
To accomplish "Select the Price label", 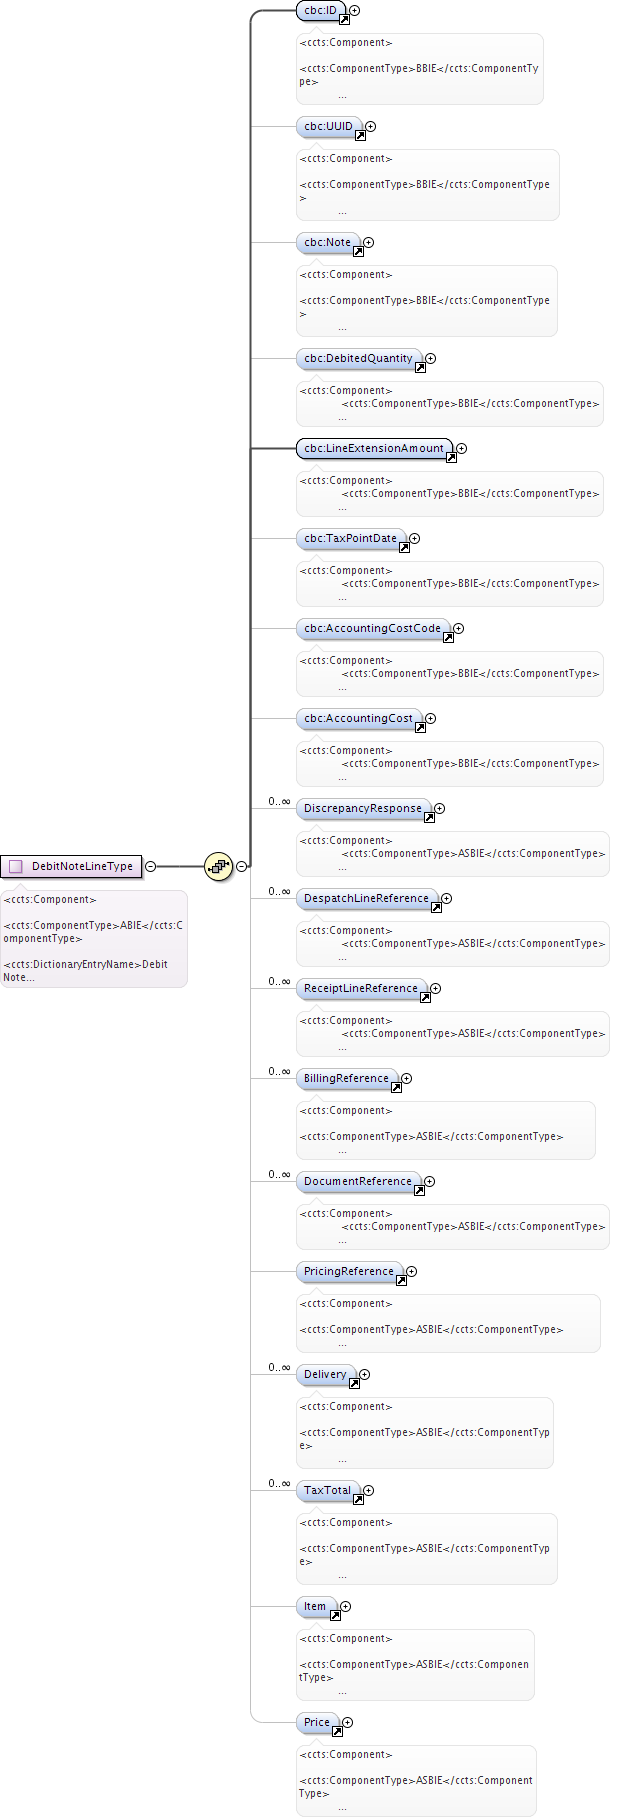I will 317,1722.
